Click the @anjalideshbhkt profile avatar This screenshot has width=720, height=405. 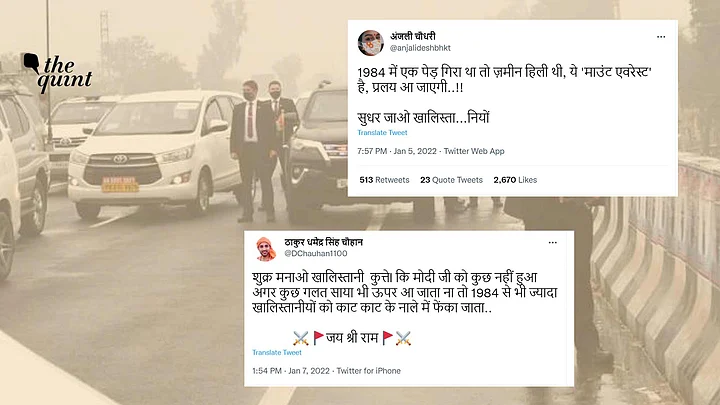(x=371, y=43)
